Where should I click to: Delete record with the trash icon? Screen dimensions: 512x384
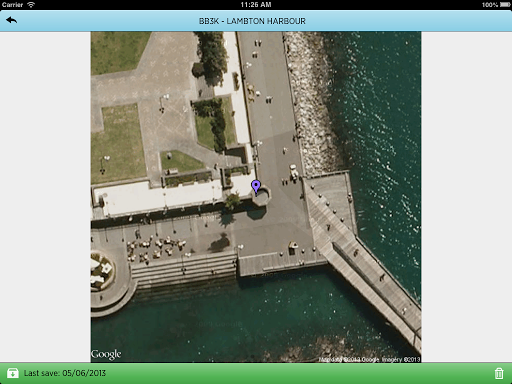pyautogui.click(x=499, y=373)
